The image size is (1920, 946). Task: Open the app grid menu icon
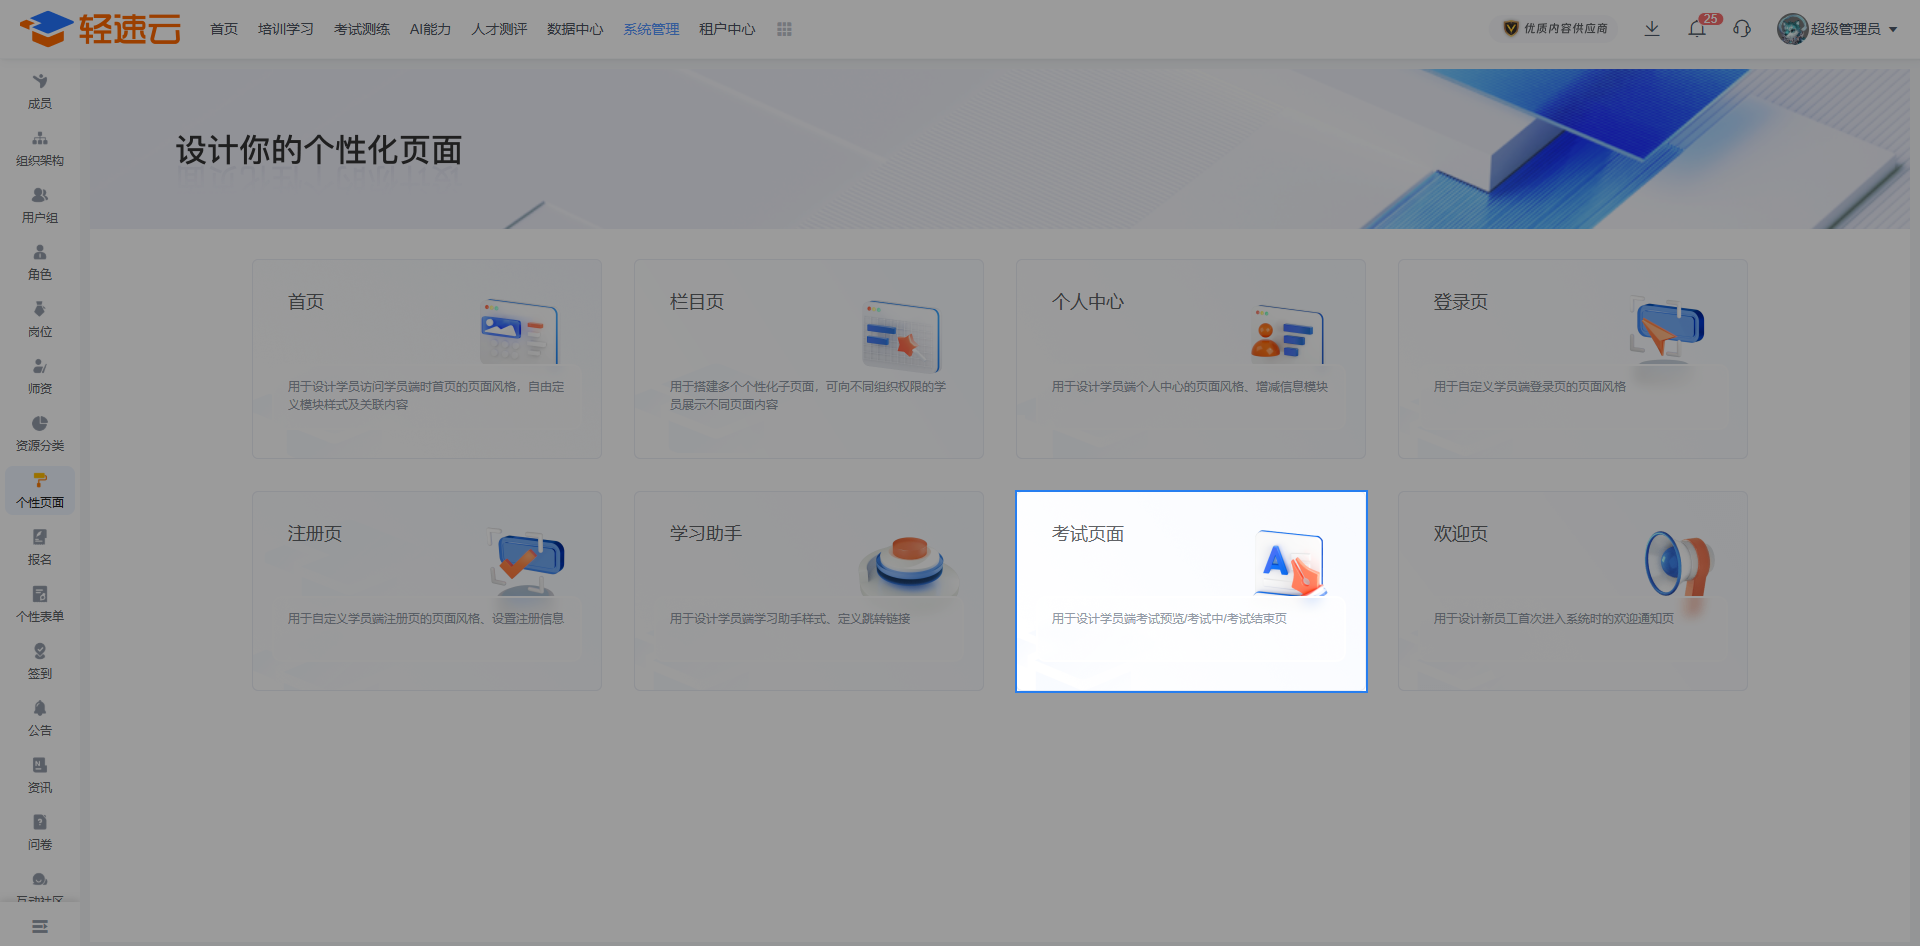coord(784,29)
